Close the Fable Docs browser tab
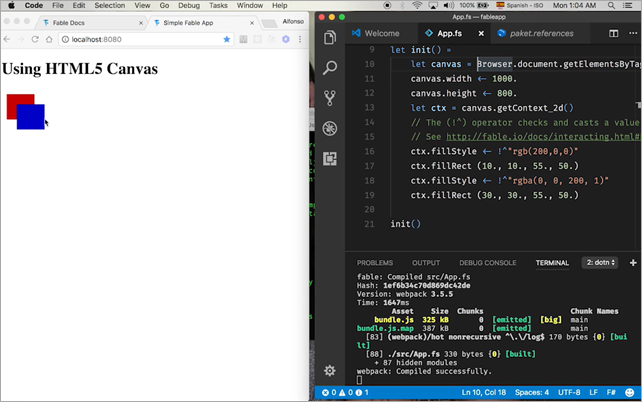The height and width of the screenshot is (402, 642). tap(141, 23)
